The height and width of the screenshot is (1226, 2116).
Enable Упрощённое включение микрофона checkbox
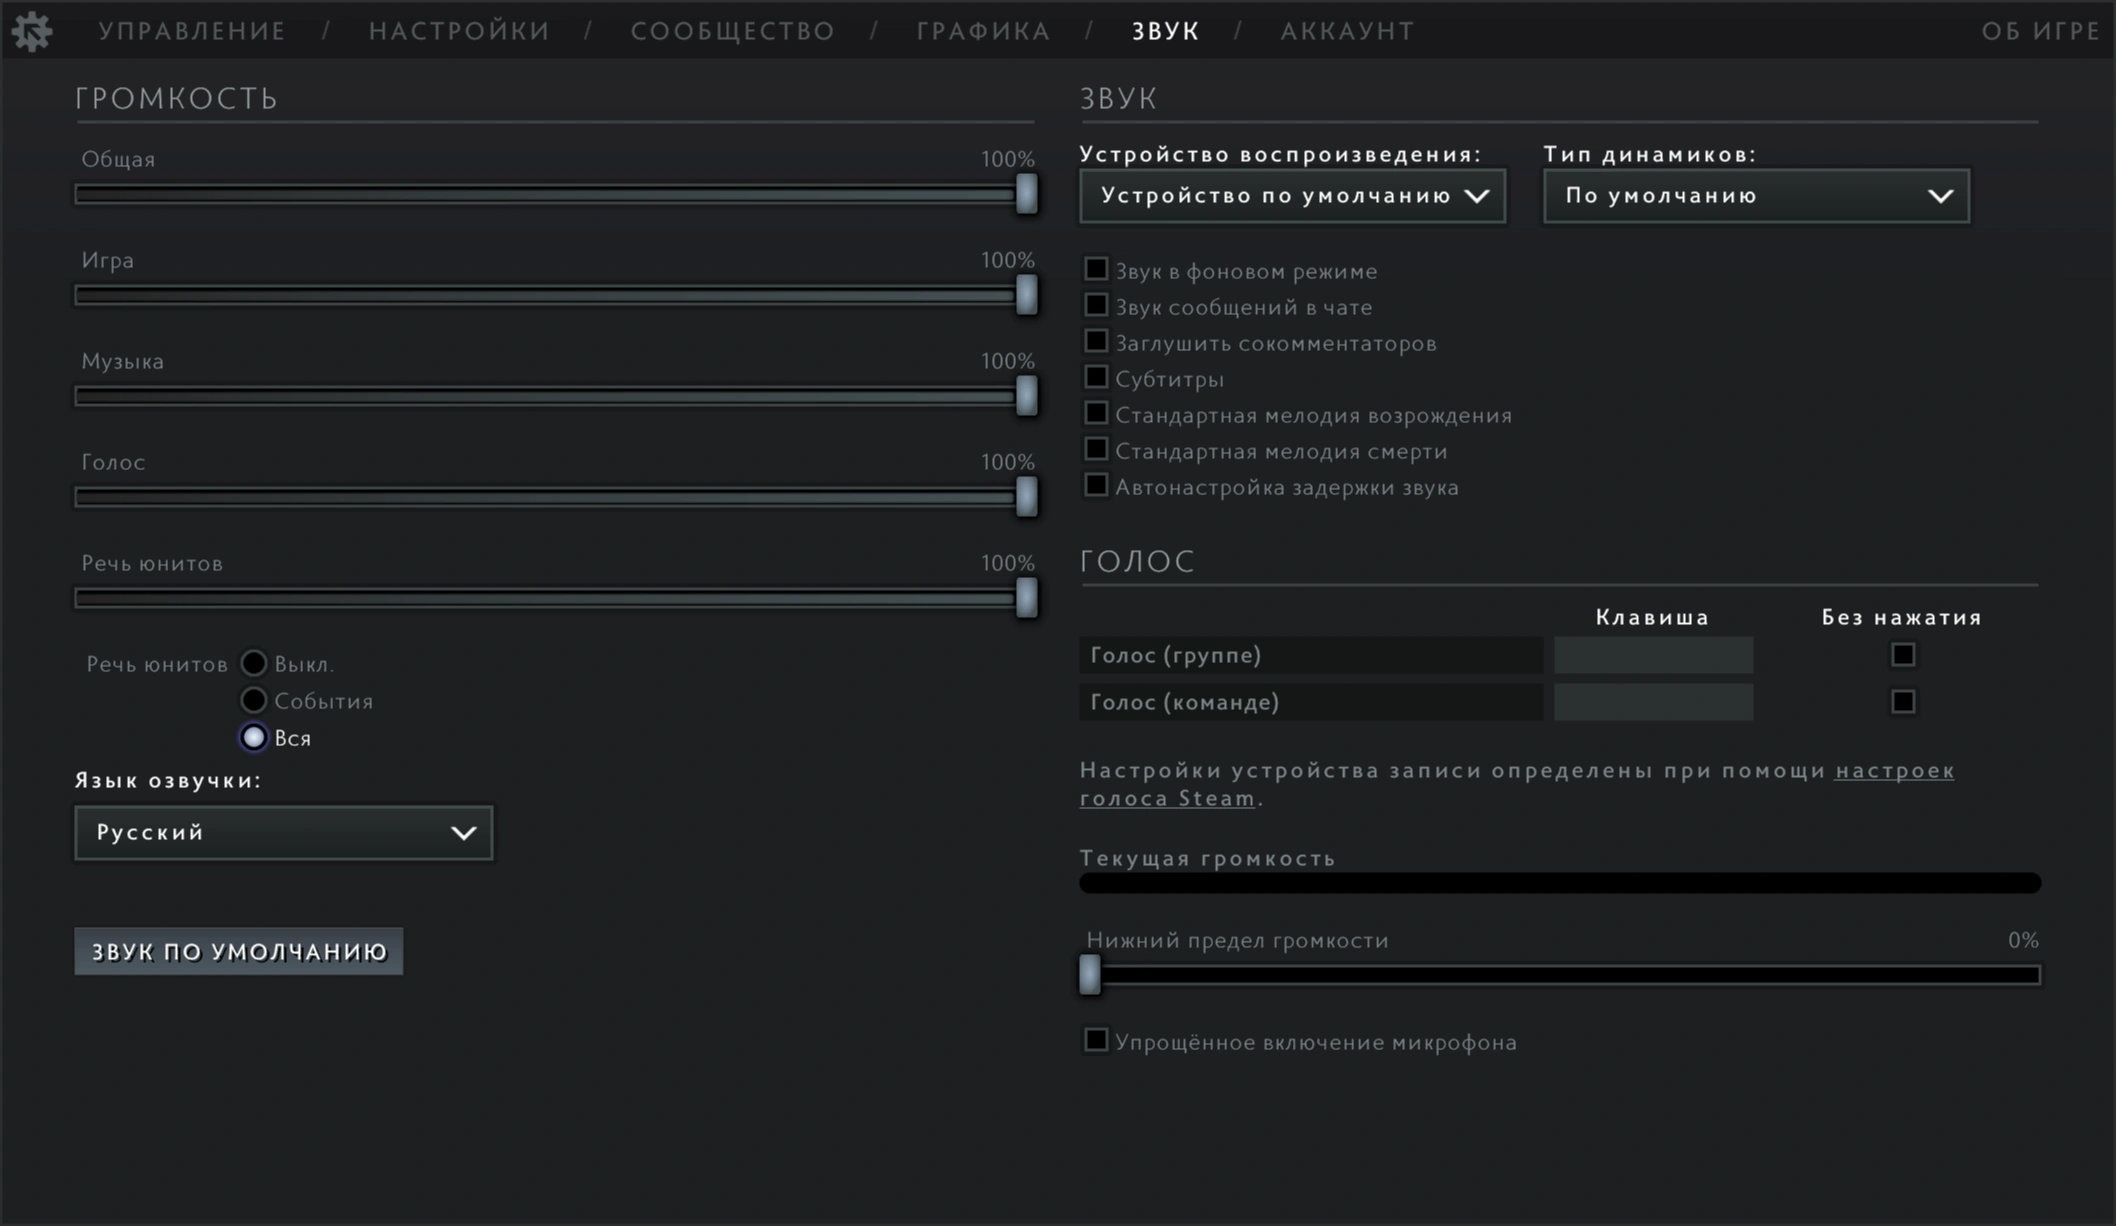click(x=1096, y=1041)
